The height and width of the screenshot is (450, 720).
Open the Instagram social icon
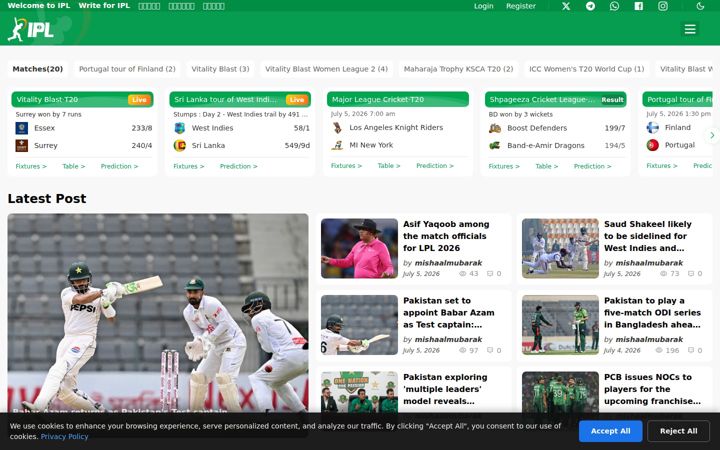pos(663,6)
